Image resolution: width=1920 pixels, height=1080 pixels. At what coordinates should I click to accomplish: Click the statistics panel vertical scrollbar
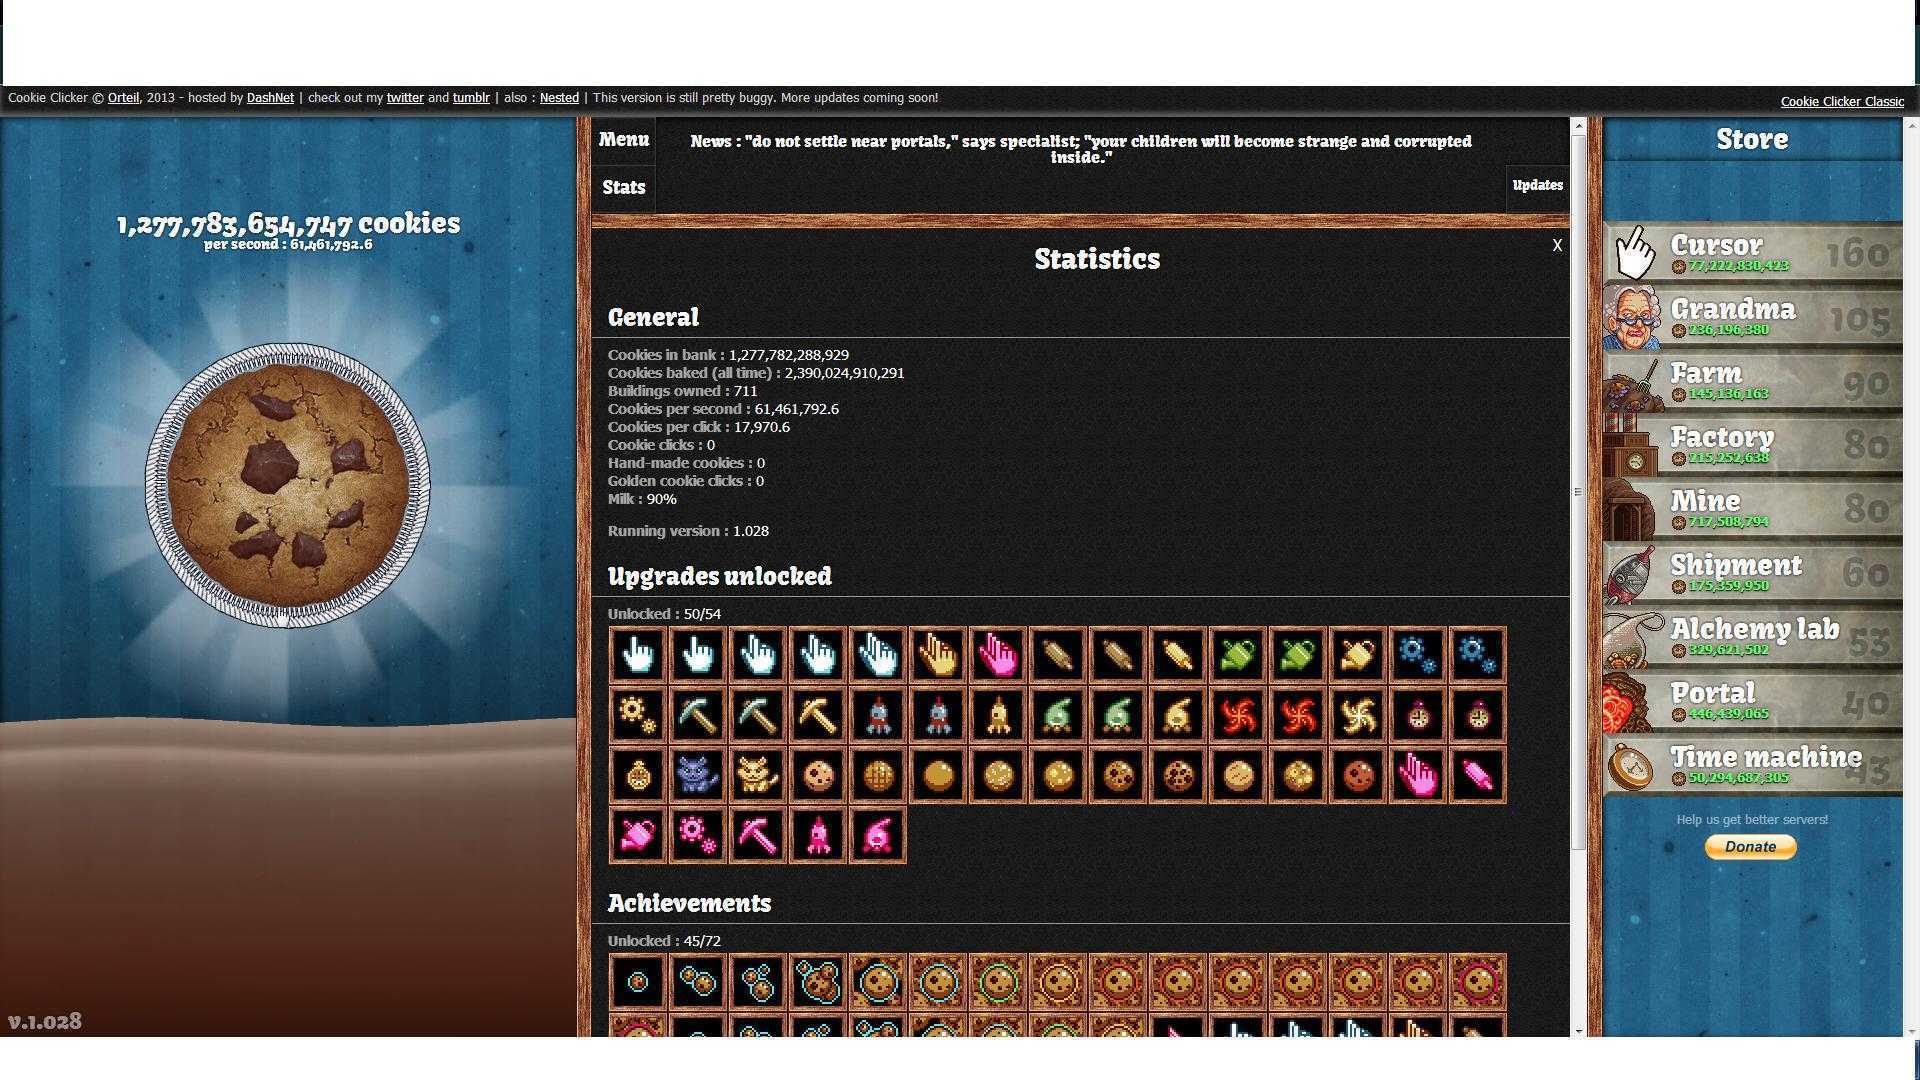[1579, 492]
